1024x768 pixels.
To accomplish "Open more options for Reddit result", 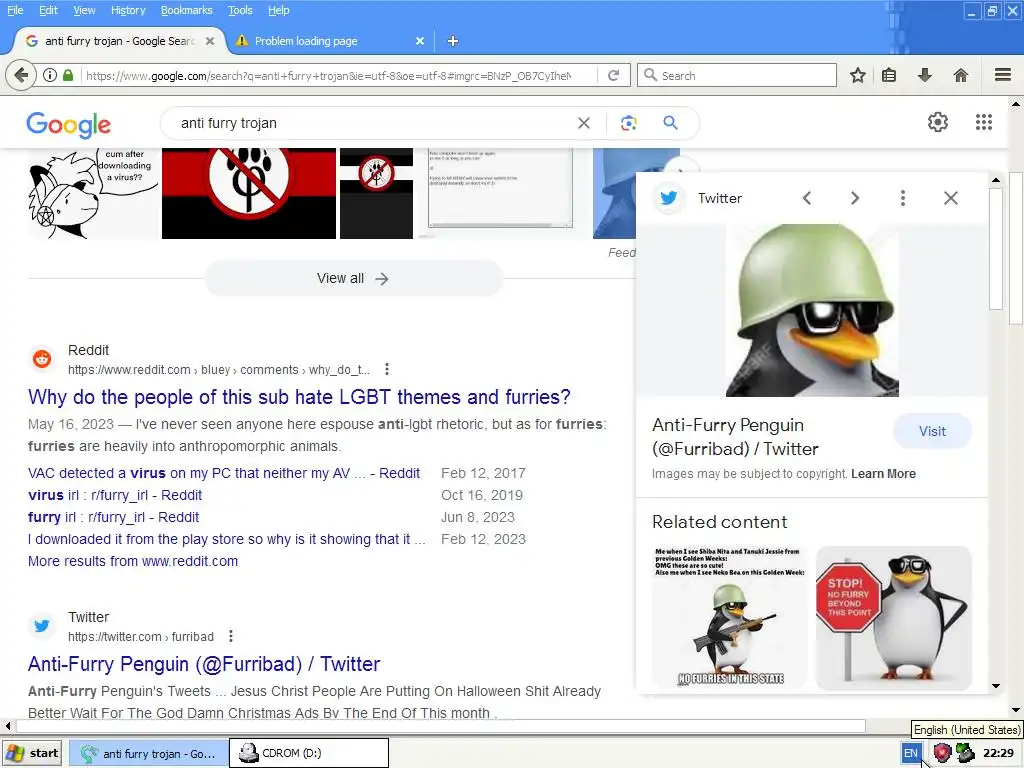I will [x=387, y=370].
